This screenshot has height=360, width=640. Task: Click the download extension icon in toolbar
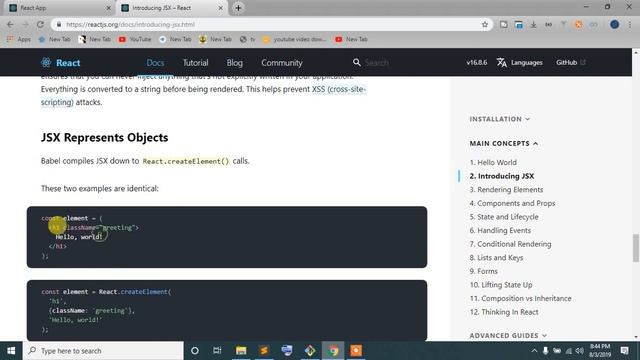point(533,24)
